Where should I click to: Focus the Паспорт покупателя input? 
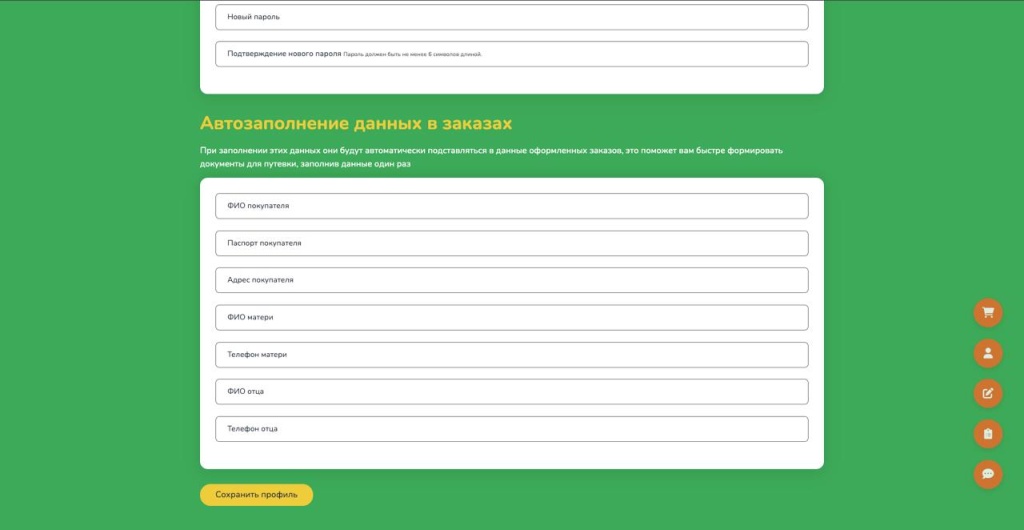pos(511,243)
